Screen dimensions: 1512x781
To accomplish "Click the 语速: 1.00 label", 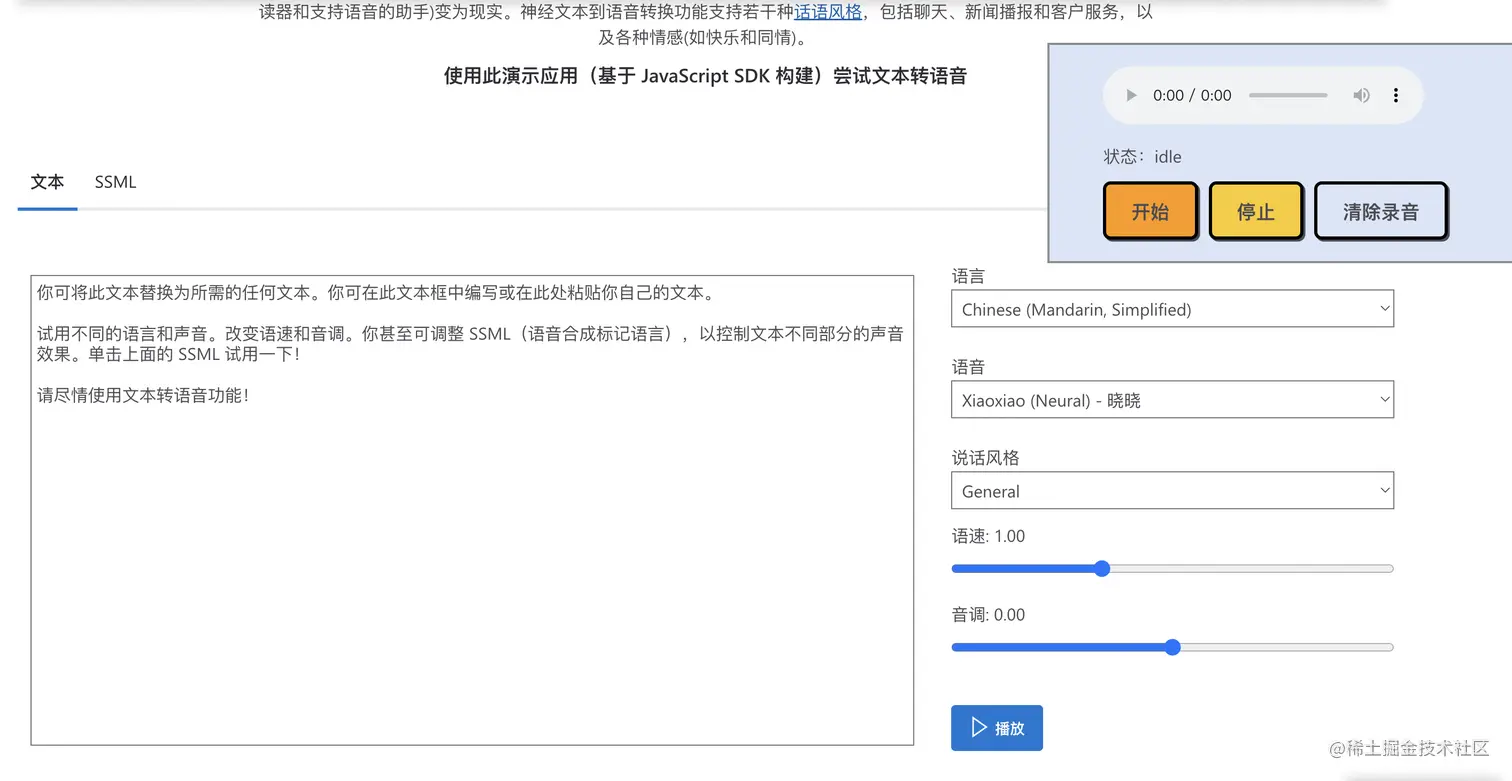I will tap(988, 536).
